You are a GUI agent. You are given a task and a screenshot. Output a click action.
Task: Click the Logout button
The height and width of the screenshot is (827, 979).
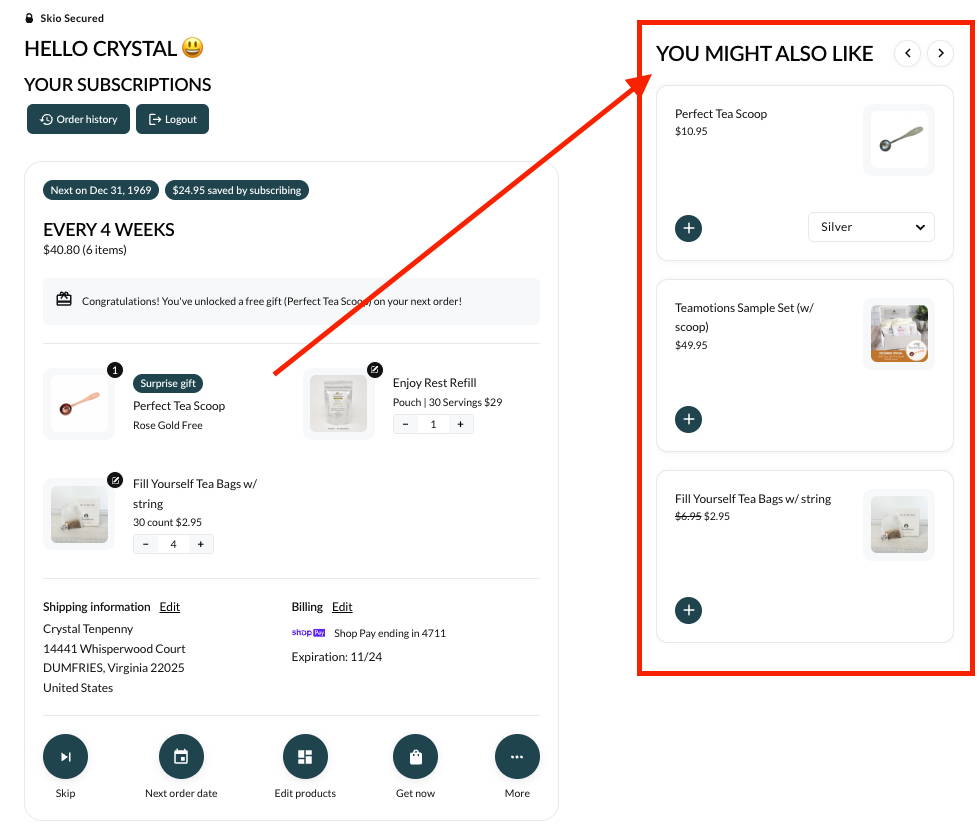[x=172, y=119]
